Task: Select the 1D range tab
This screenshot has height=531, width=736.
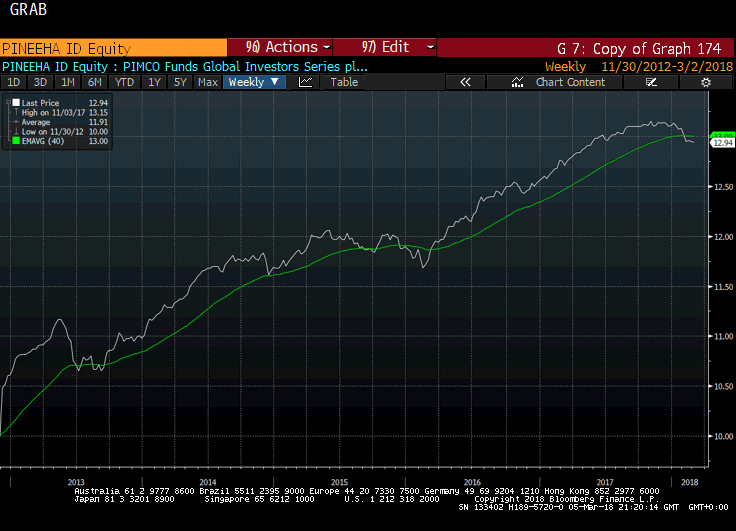Action: pos(14,82)
